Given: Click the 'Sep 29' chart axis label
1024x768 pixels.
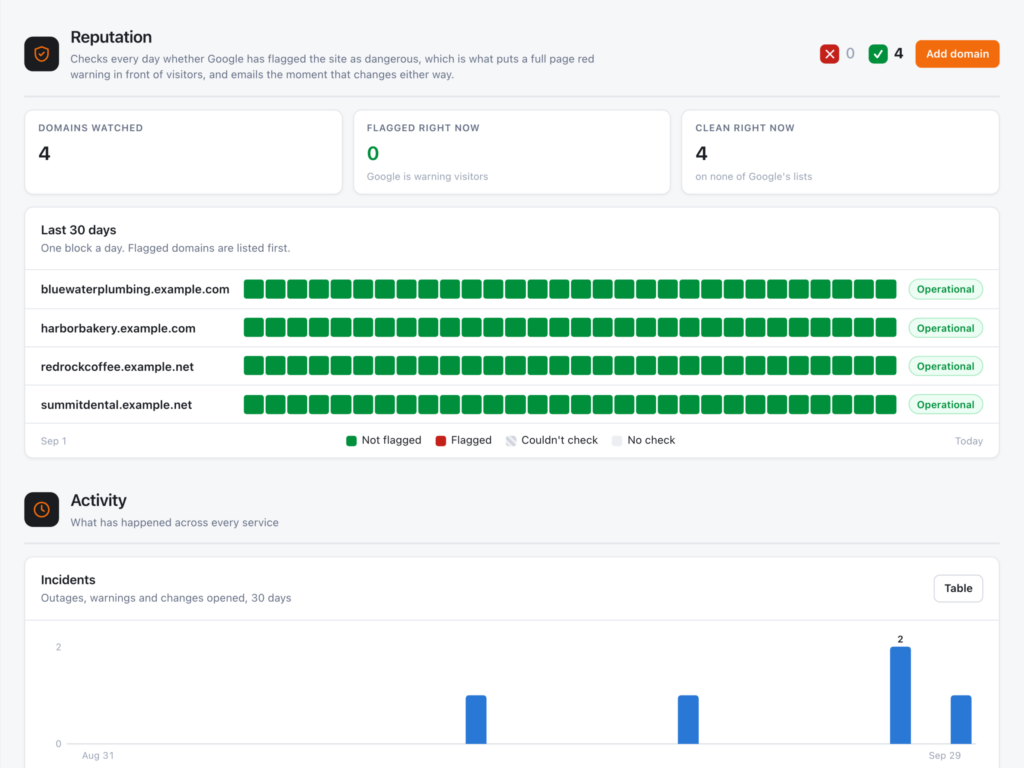Looking at the screenshot, I should [x=944, y=756].
